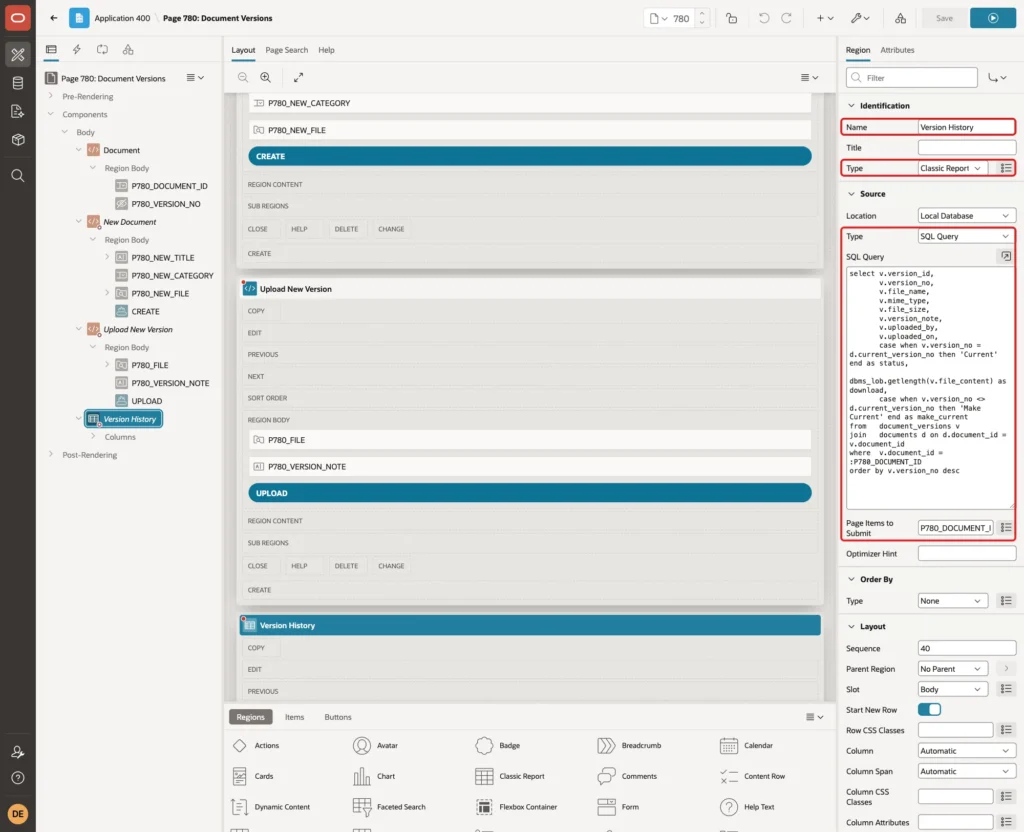This screenshot has height=832, width=1024.
Task: Open the Shared Components toolbar icon
Action: [901, 18]
